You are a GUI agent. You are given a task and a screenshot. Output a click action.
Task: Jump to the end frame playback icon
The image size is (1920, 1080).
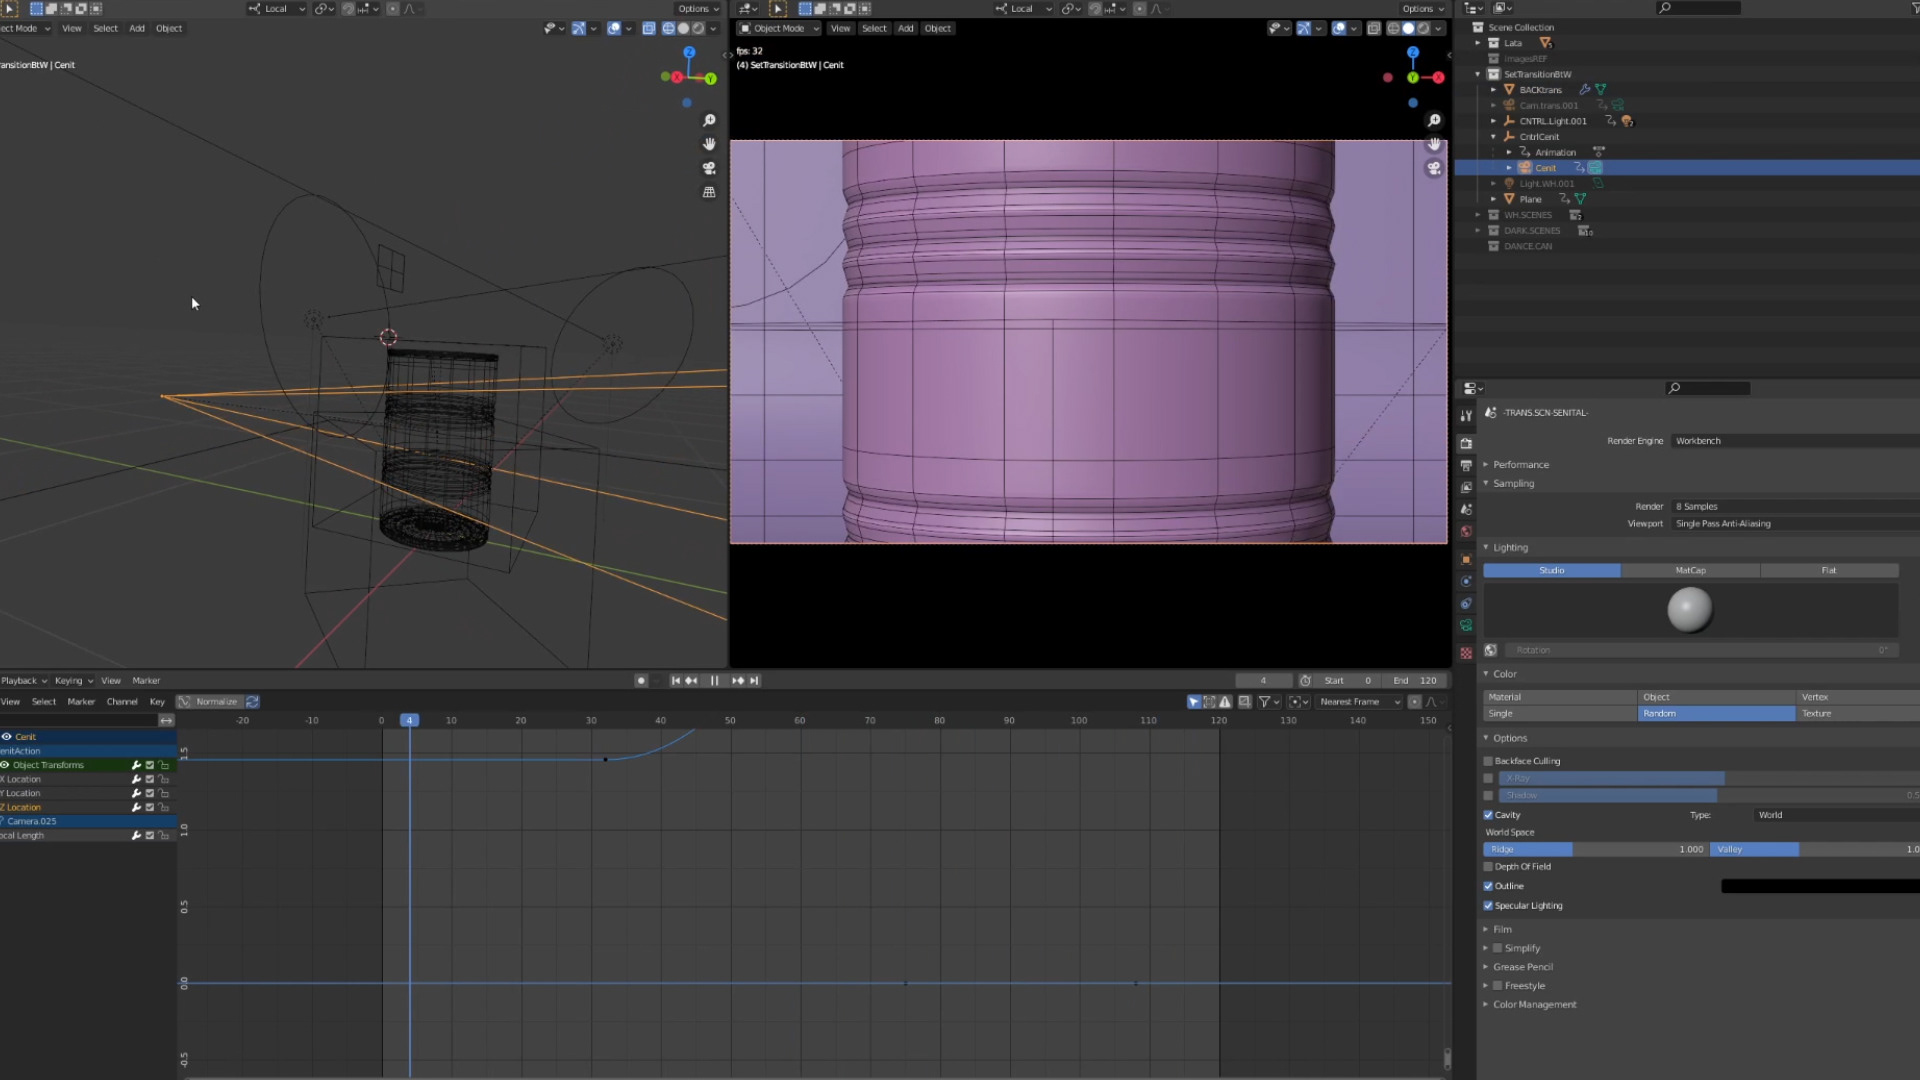click(755, 680)
